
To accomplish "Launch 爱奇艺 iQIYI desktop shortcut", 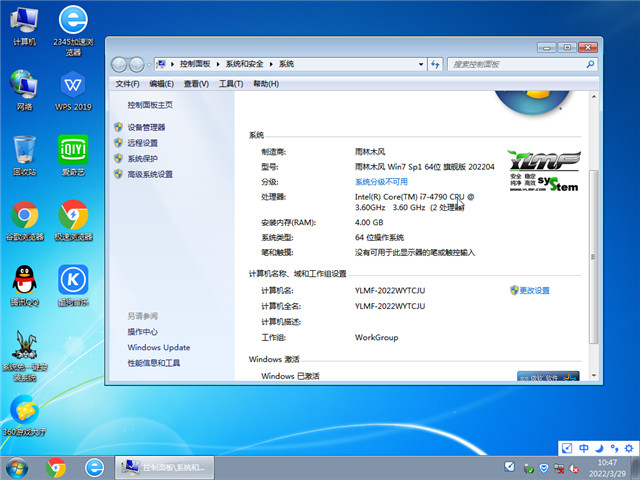I will pos(73,156).
